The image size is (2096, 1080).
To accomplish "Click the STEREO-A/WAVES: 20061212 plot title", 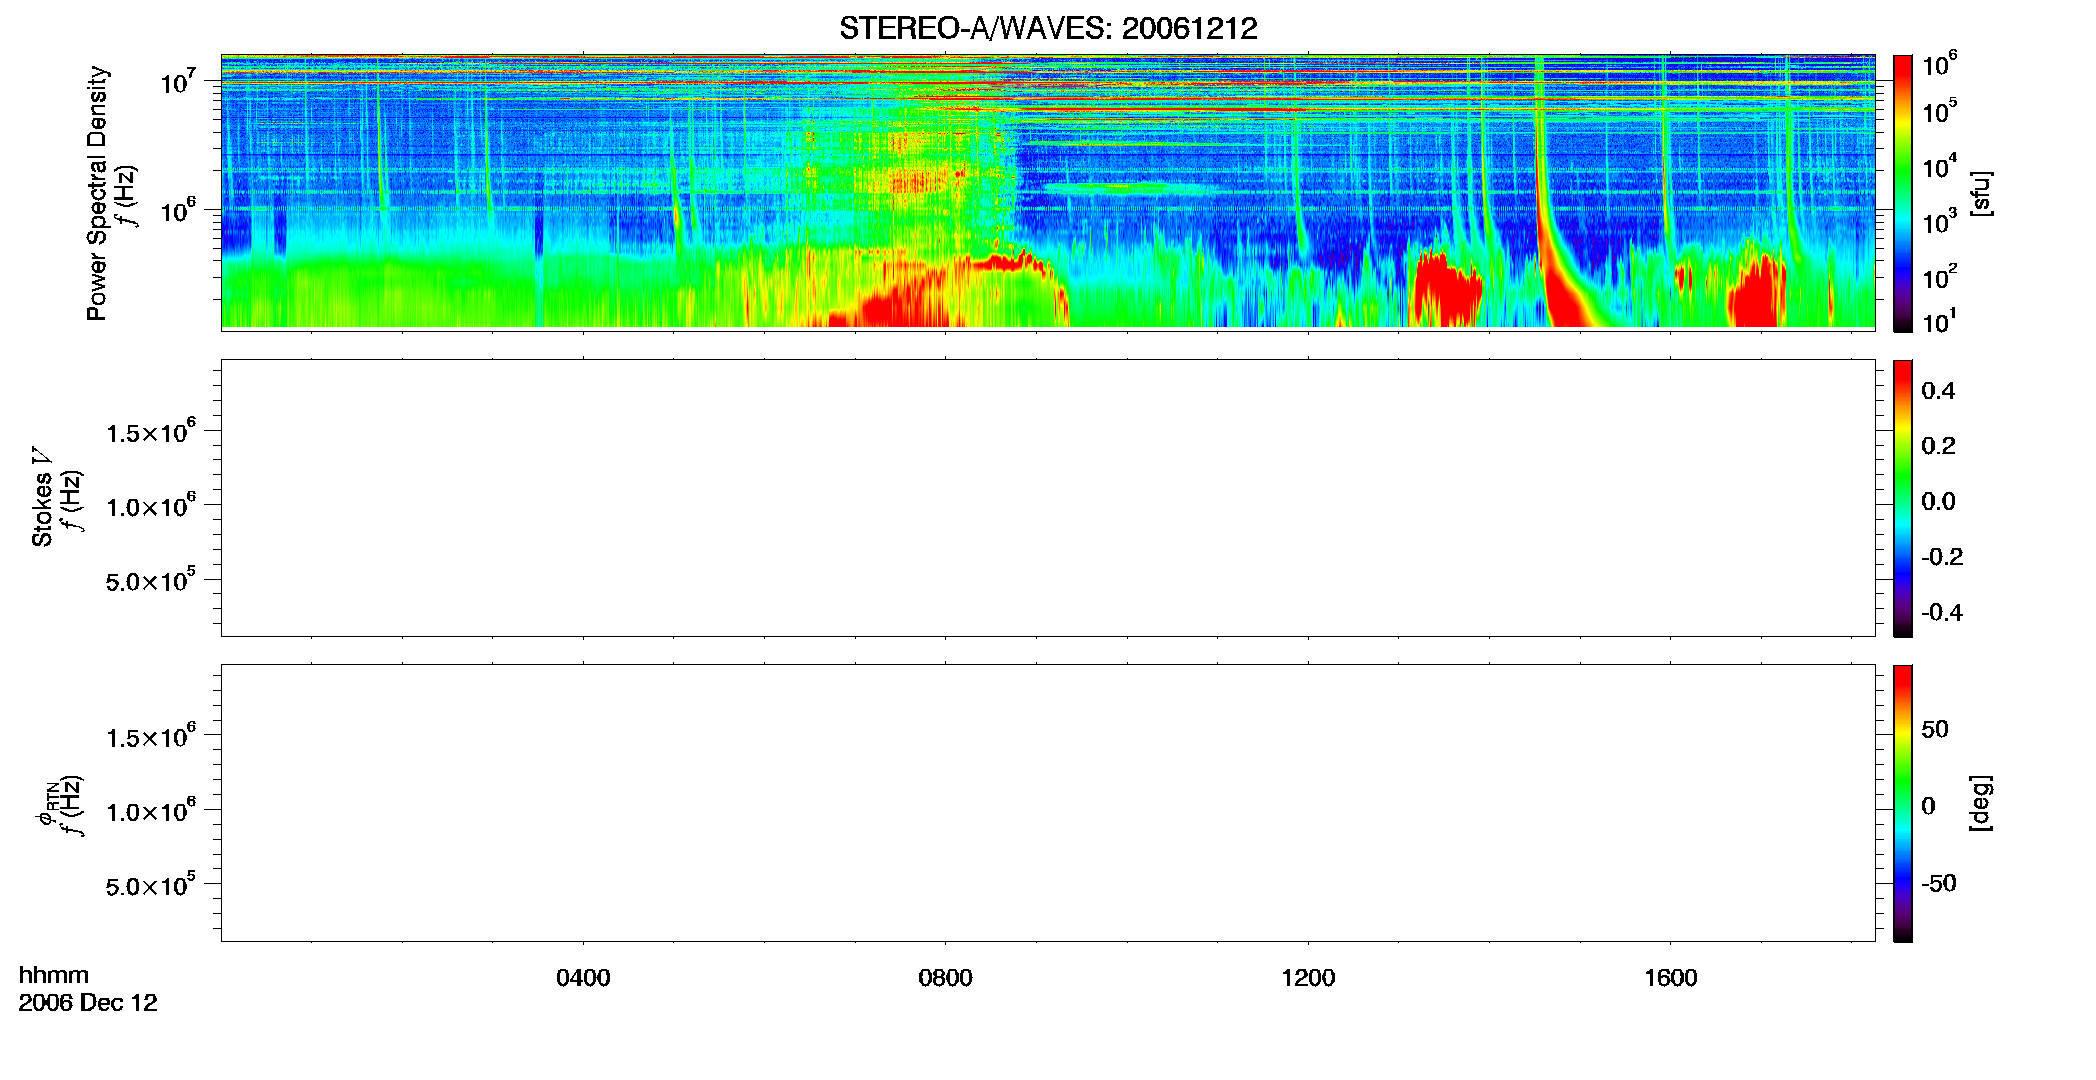I will (1048, 28).
